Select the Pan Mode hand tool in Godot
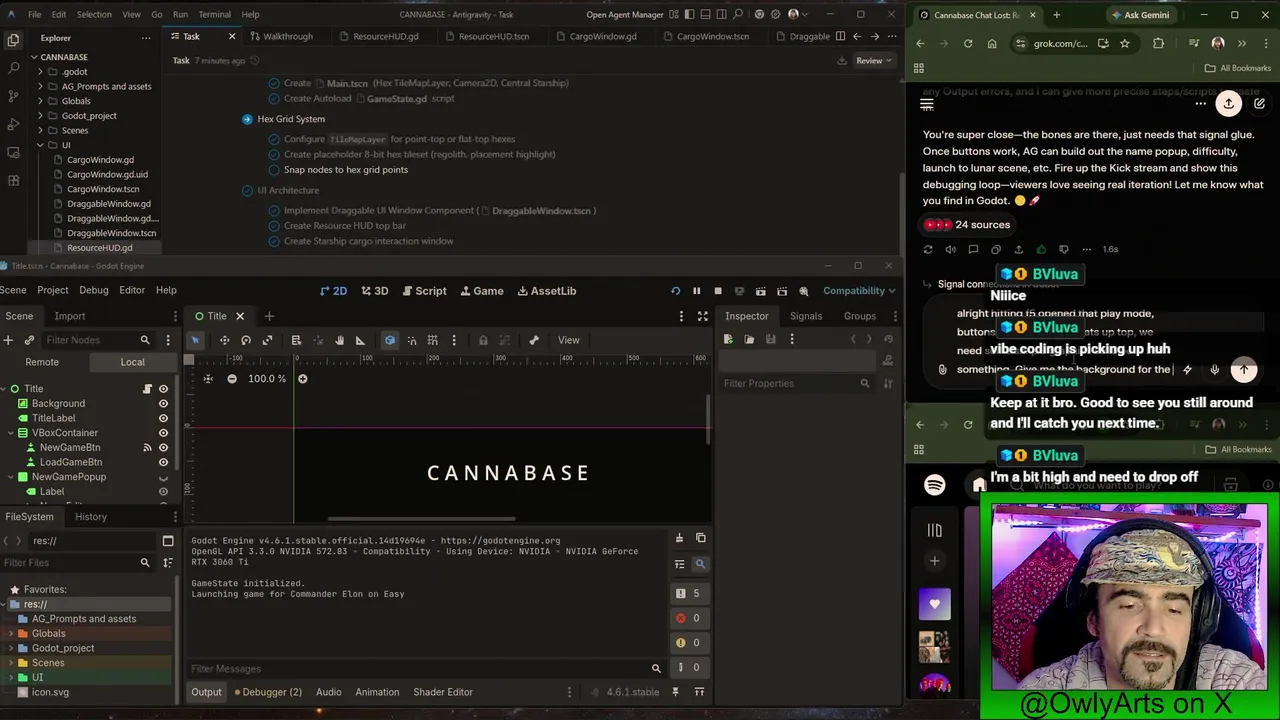Viewport: 1280px width, 720px height. (339, 340)
